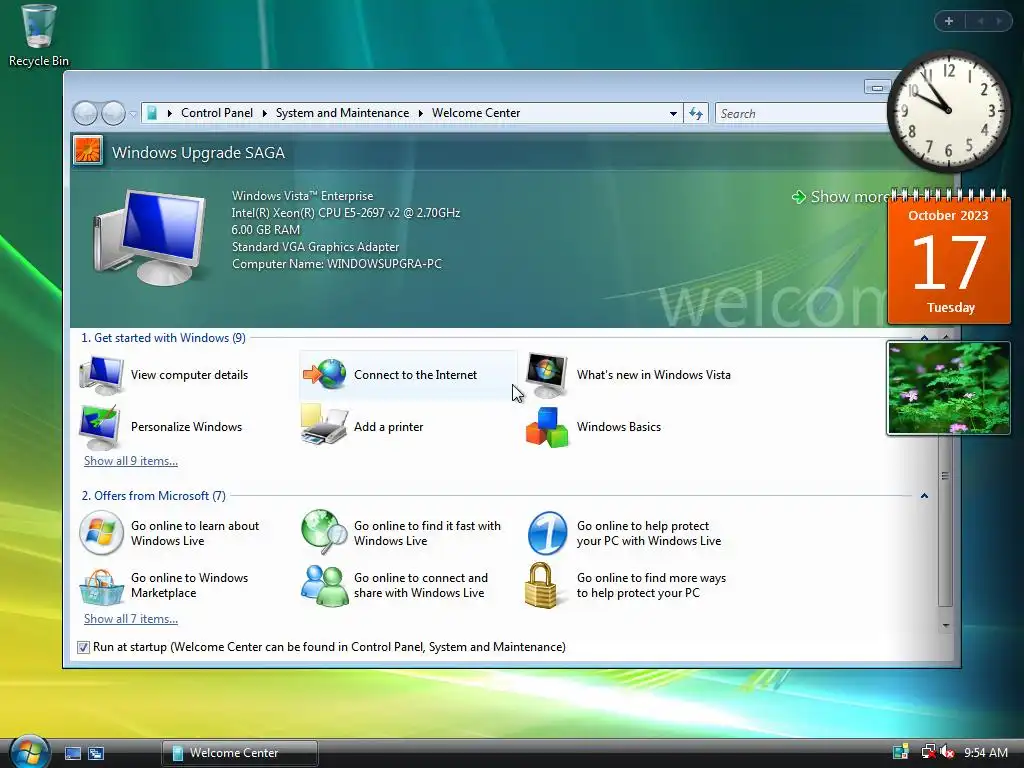The height and width of the screenshot is (768, 1024).
Task: Click the Add a printer icon
Action: point(324,426)
